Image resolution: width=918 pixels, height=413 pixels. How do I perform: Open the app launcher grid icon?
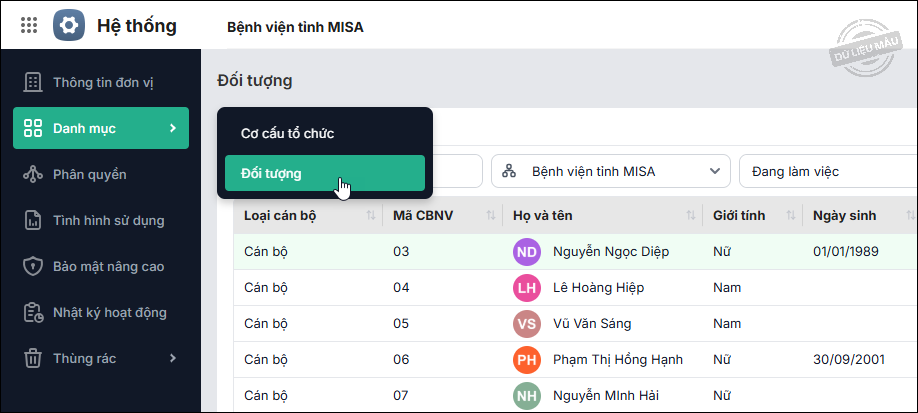(x=29, y=25)
